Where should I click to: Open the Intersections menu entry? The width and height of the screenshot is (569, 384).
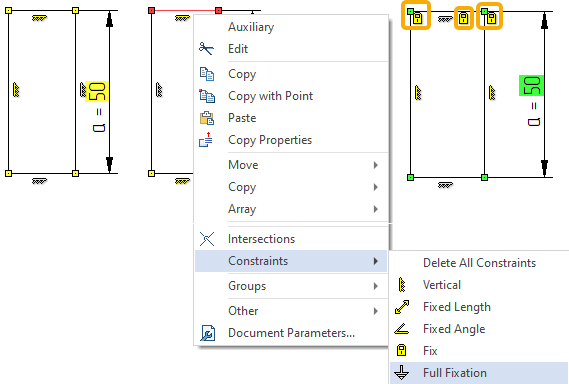tap(291, 239)
